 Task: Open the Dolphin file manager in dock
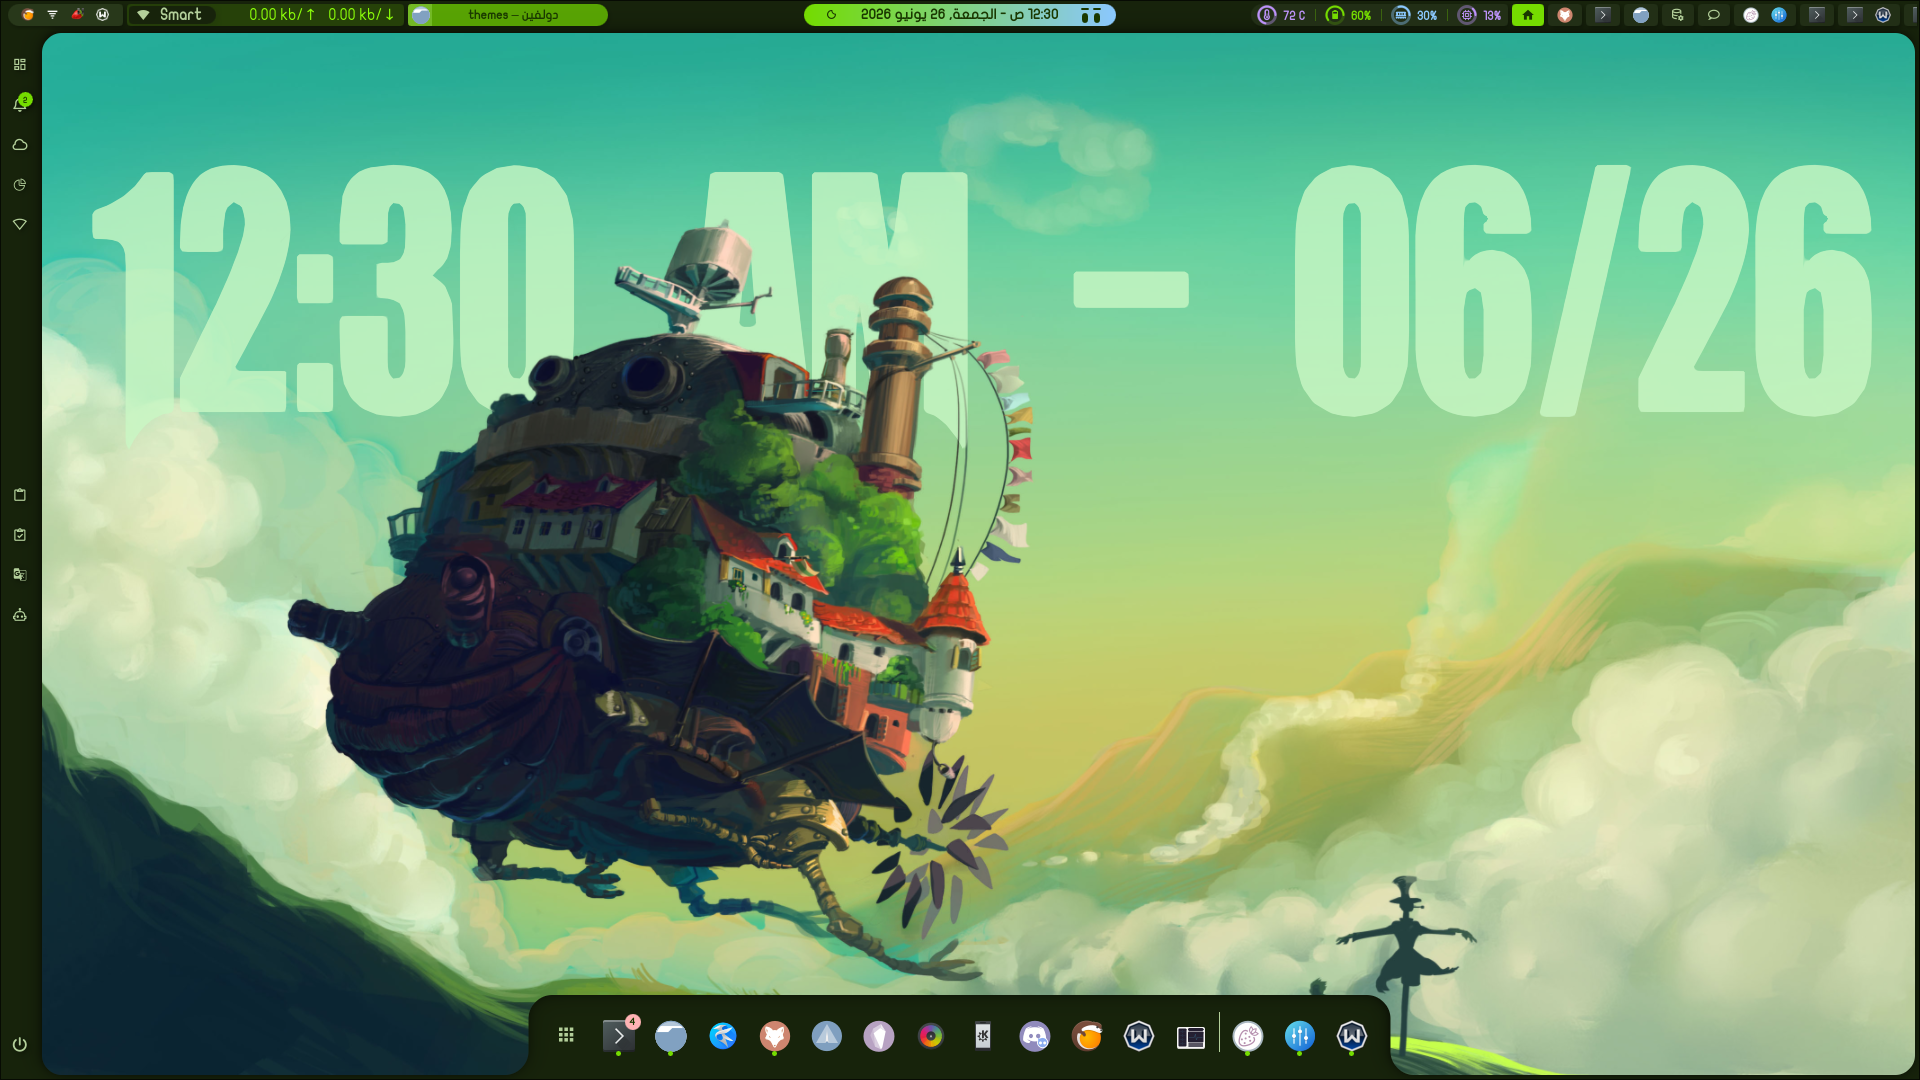[x=671, y=1036]
